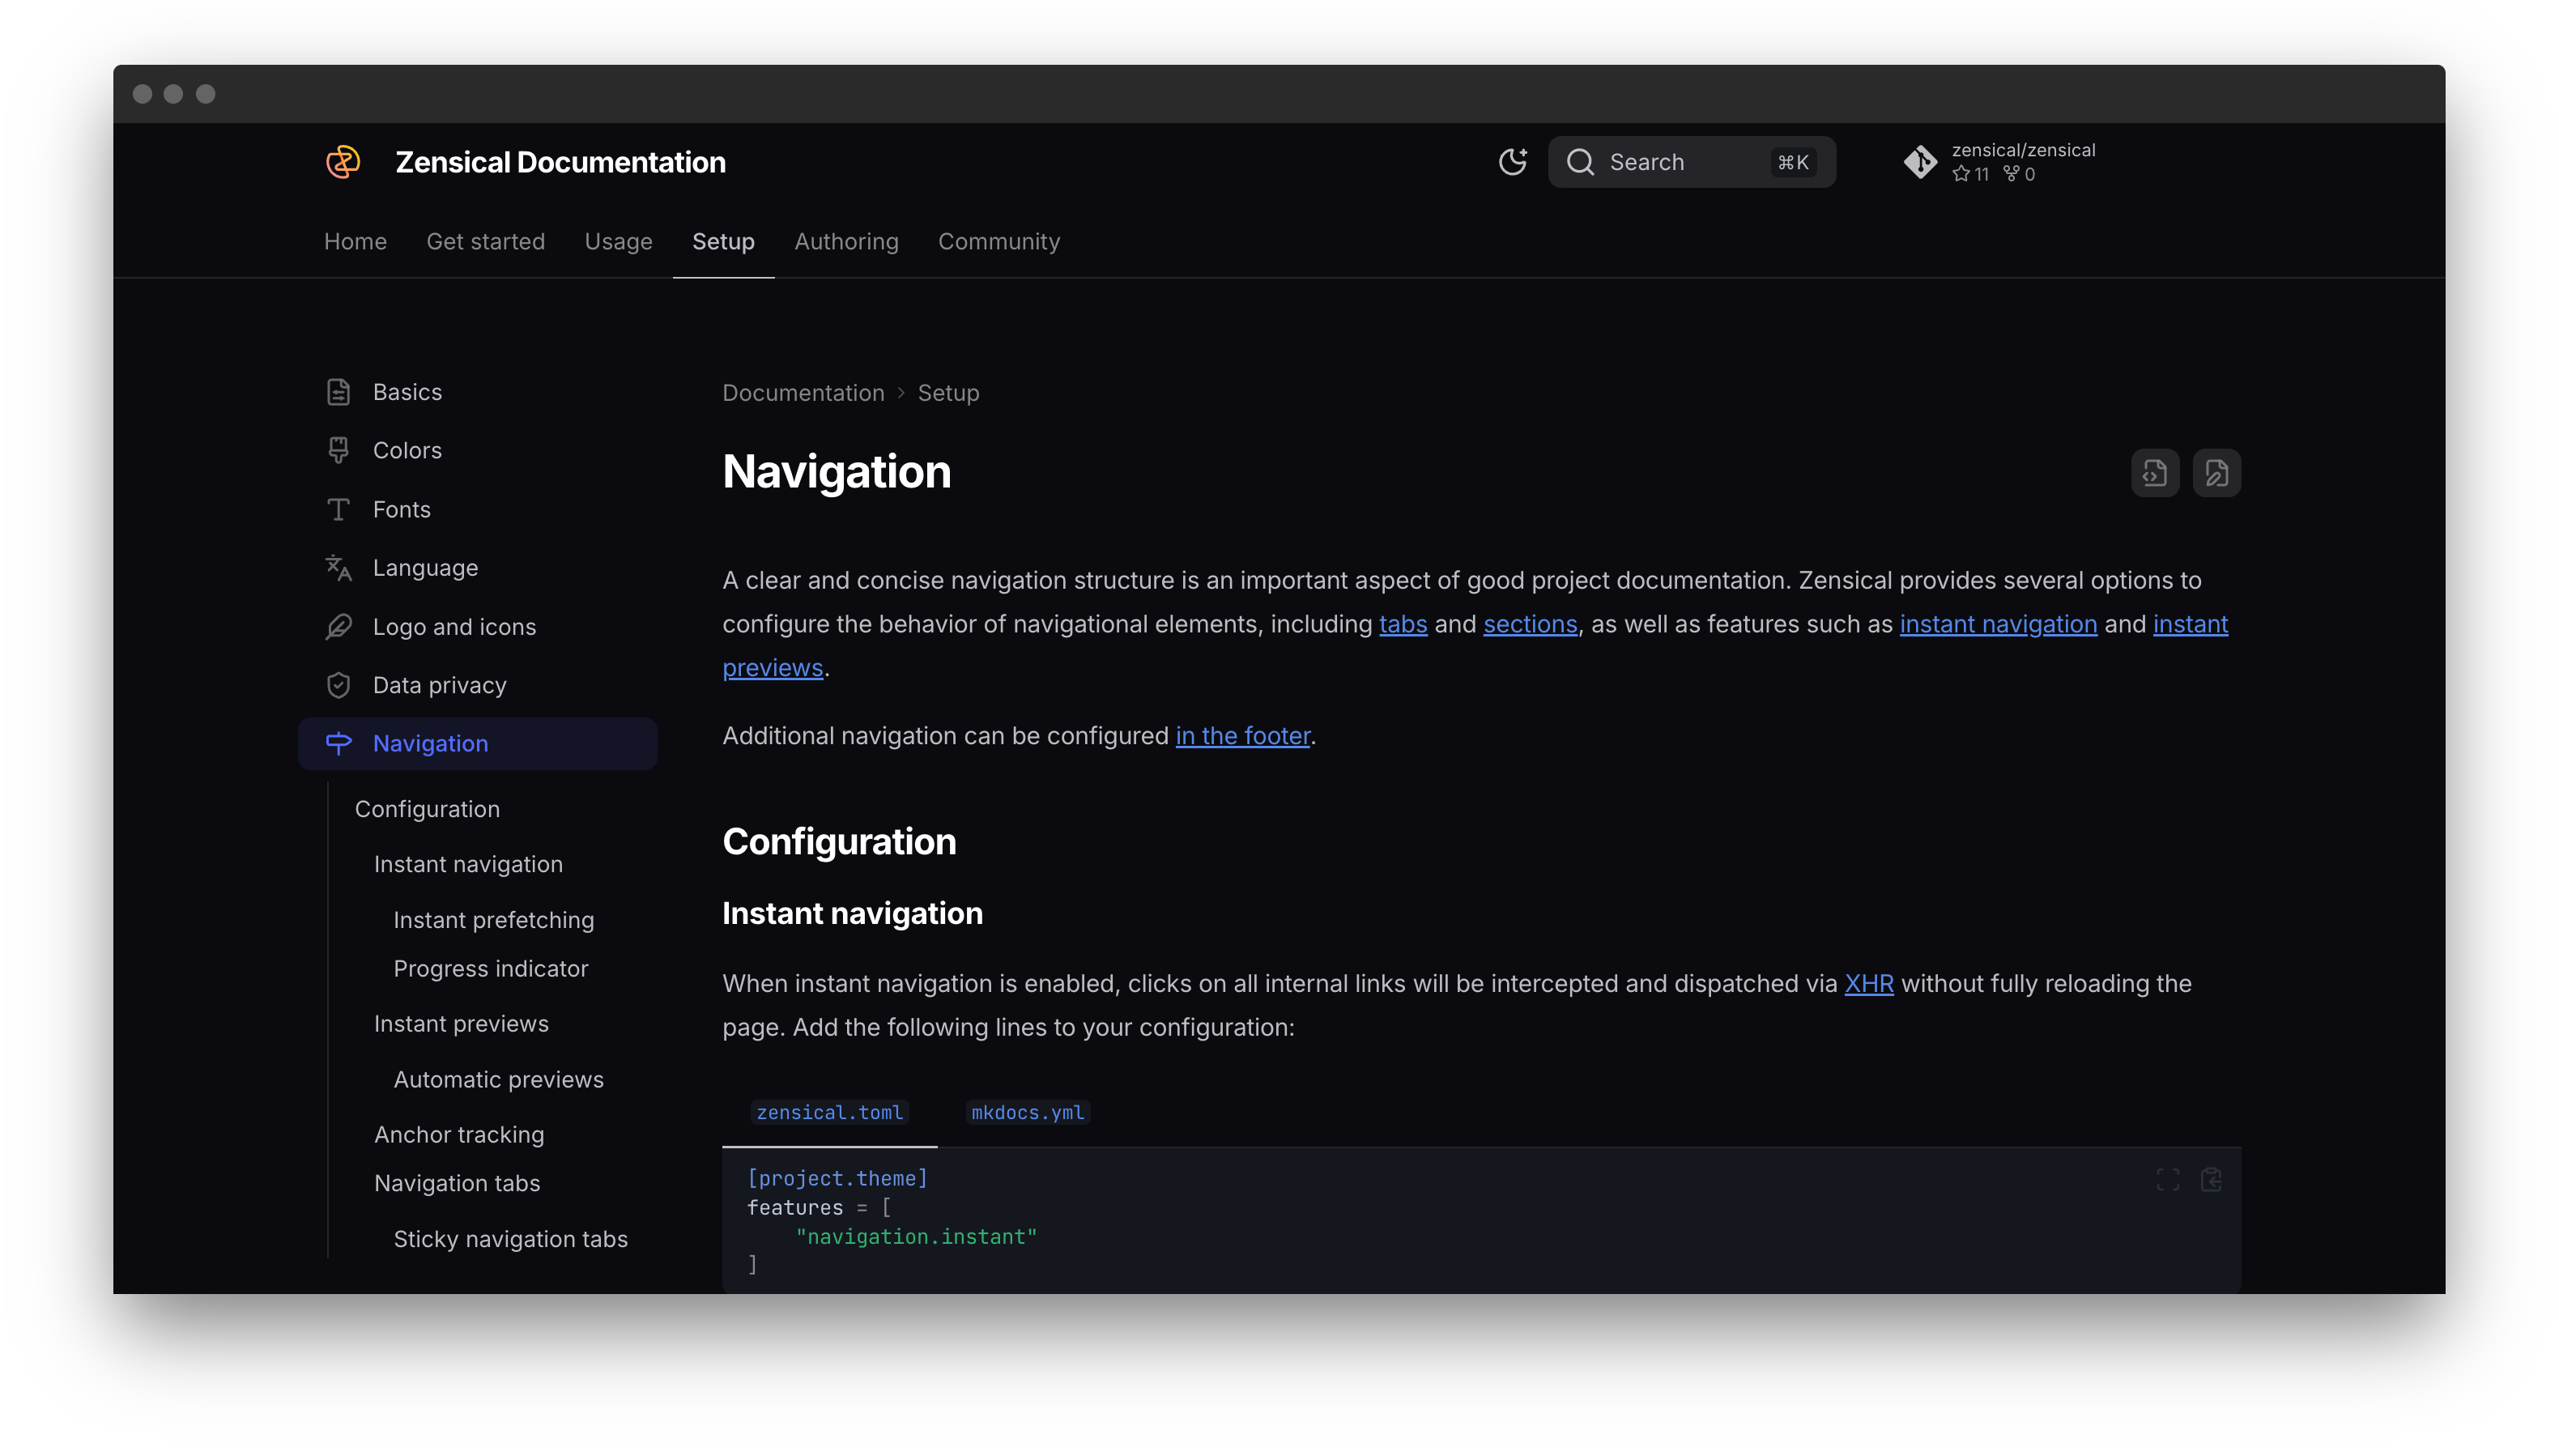Jump to Instant previews section in outline
2559x1456 pixels.
(x=461, y=1024)
